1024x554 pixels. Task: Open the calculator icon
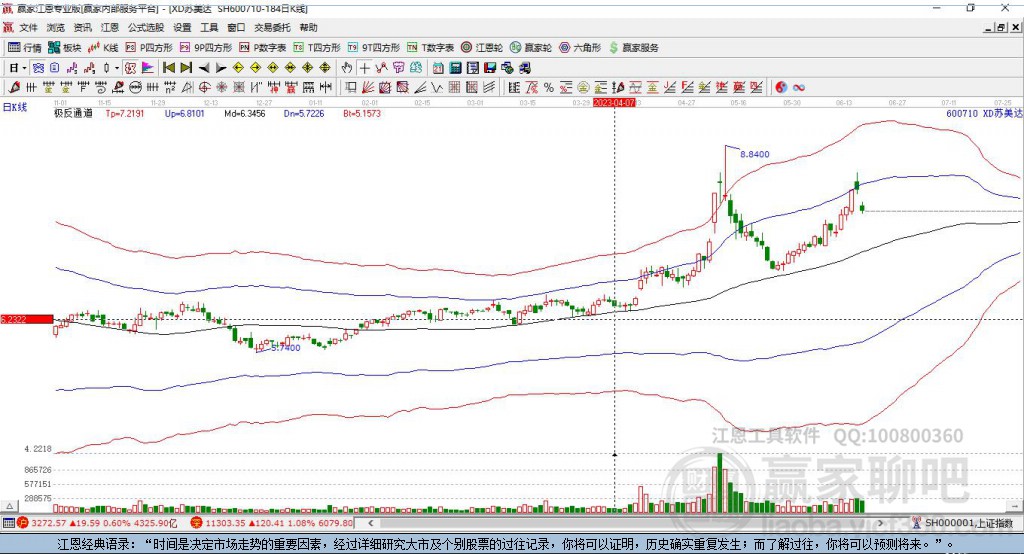455,68
